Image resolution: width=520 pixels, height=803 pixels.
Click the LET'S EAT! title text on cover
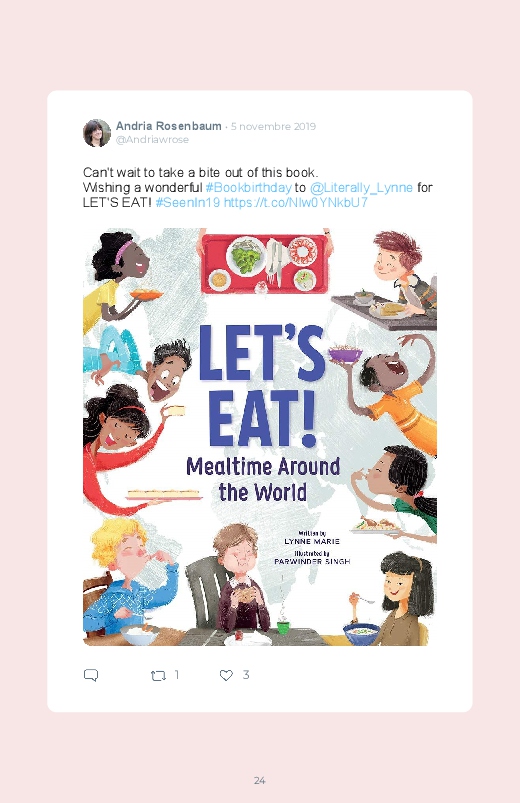pyautogui.click(x=262, y=386)
